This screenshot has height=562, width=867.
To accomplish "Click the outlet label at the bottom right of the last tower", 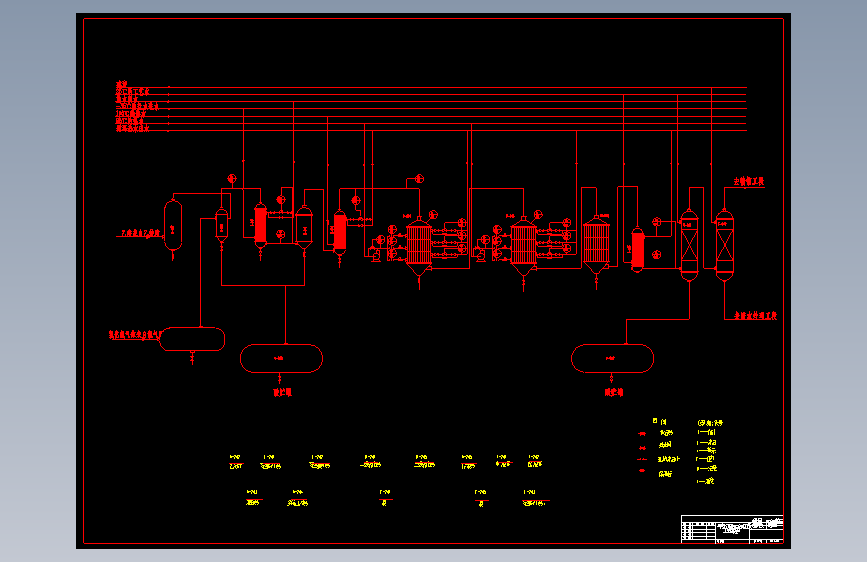I will pyautogui.click(x=755, y=315).
